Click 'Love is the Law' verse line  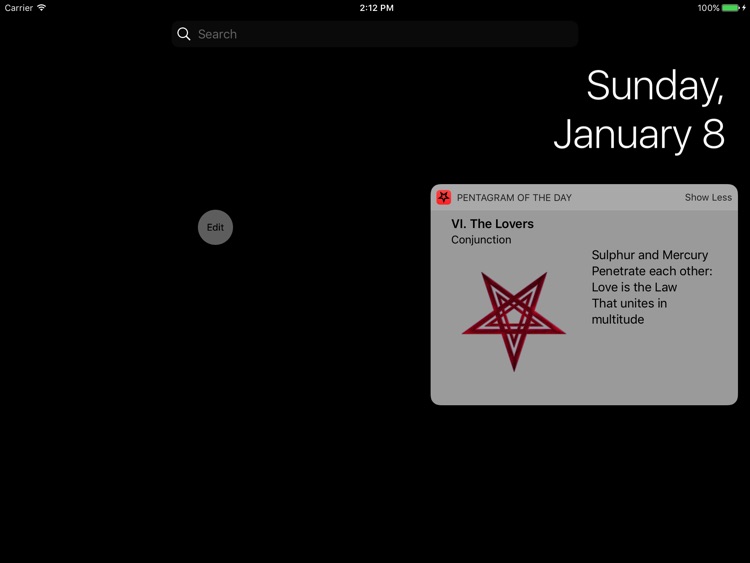tap(634, 287)
